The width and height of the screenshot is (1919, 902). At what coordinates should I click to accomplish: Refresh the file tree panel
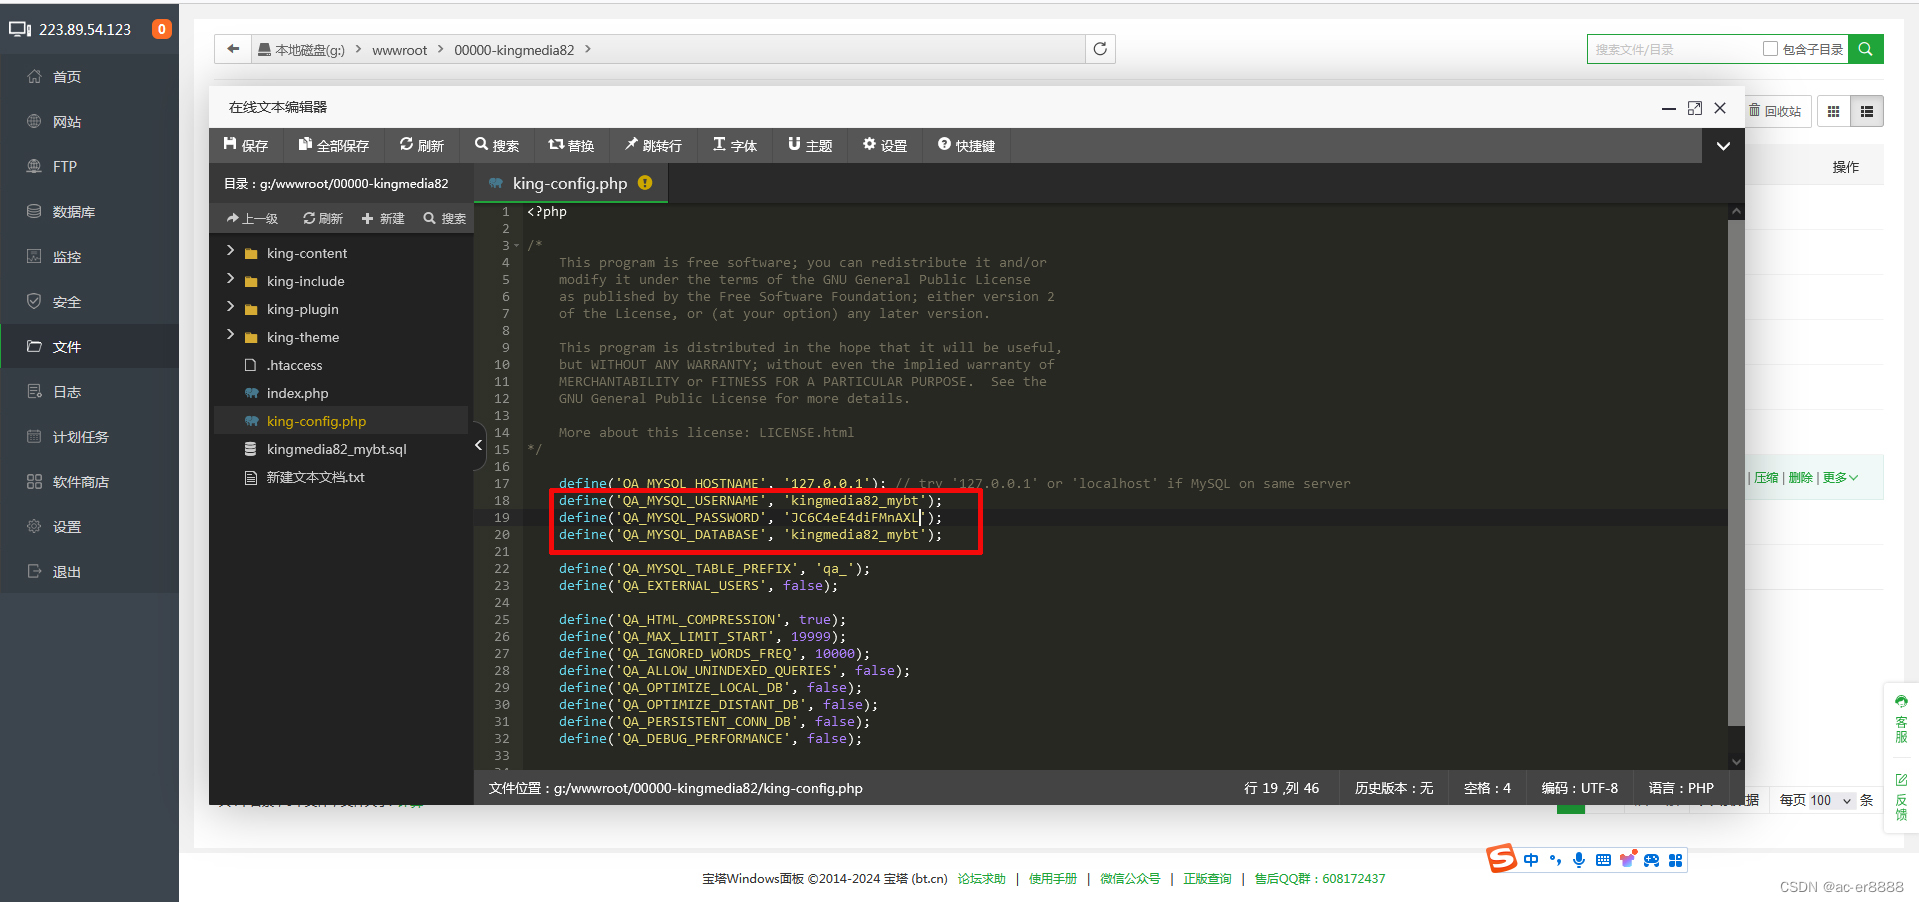pos(323,218)
